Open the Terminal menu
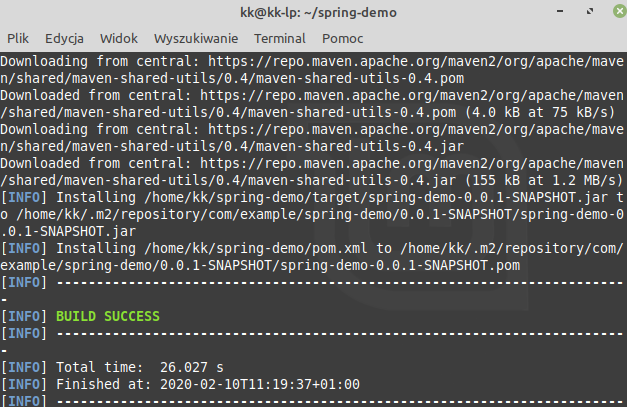This screenshot has height=407, width=627. click(280, 38)
